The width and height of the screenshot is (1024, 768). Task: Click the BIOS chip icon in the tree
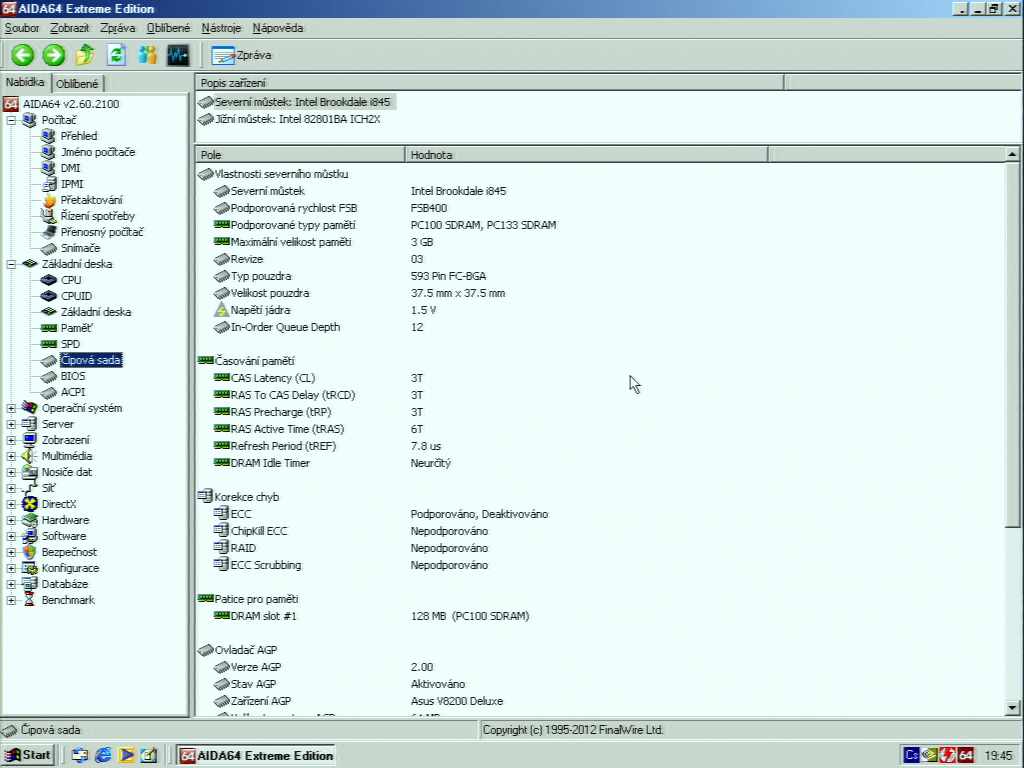tap(49, 376)
